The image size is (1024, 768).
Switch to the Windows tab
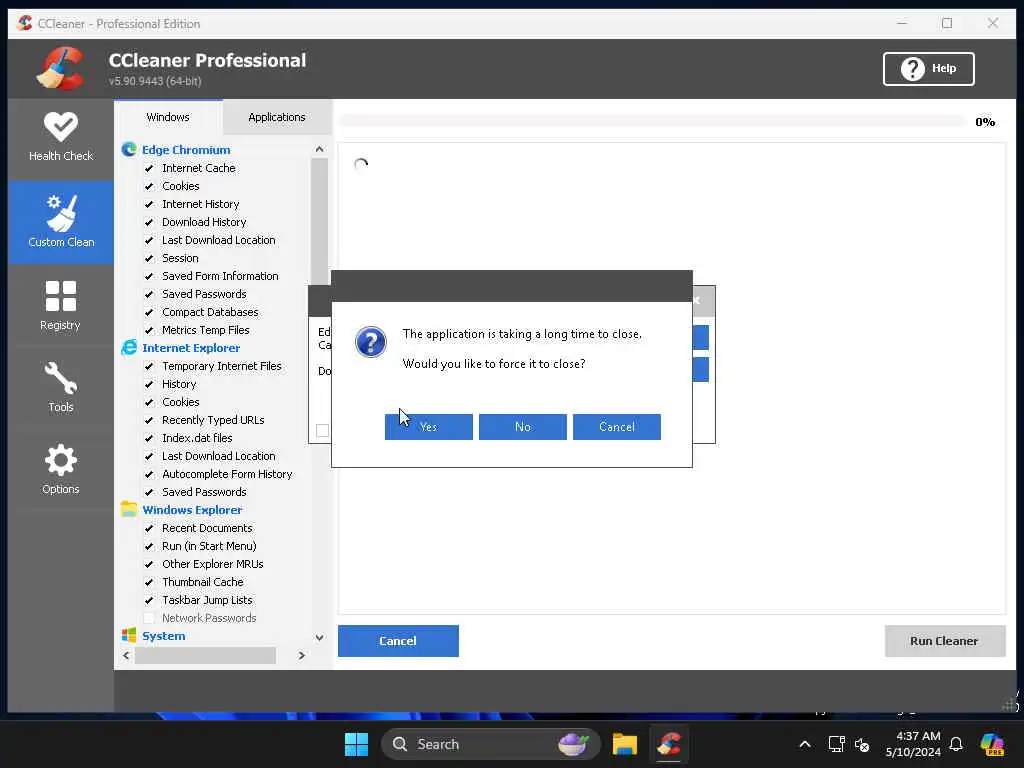coord(168,117)
